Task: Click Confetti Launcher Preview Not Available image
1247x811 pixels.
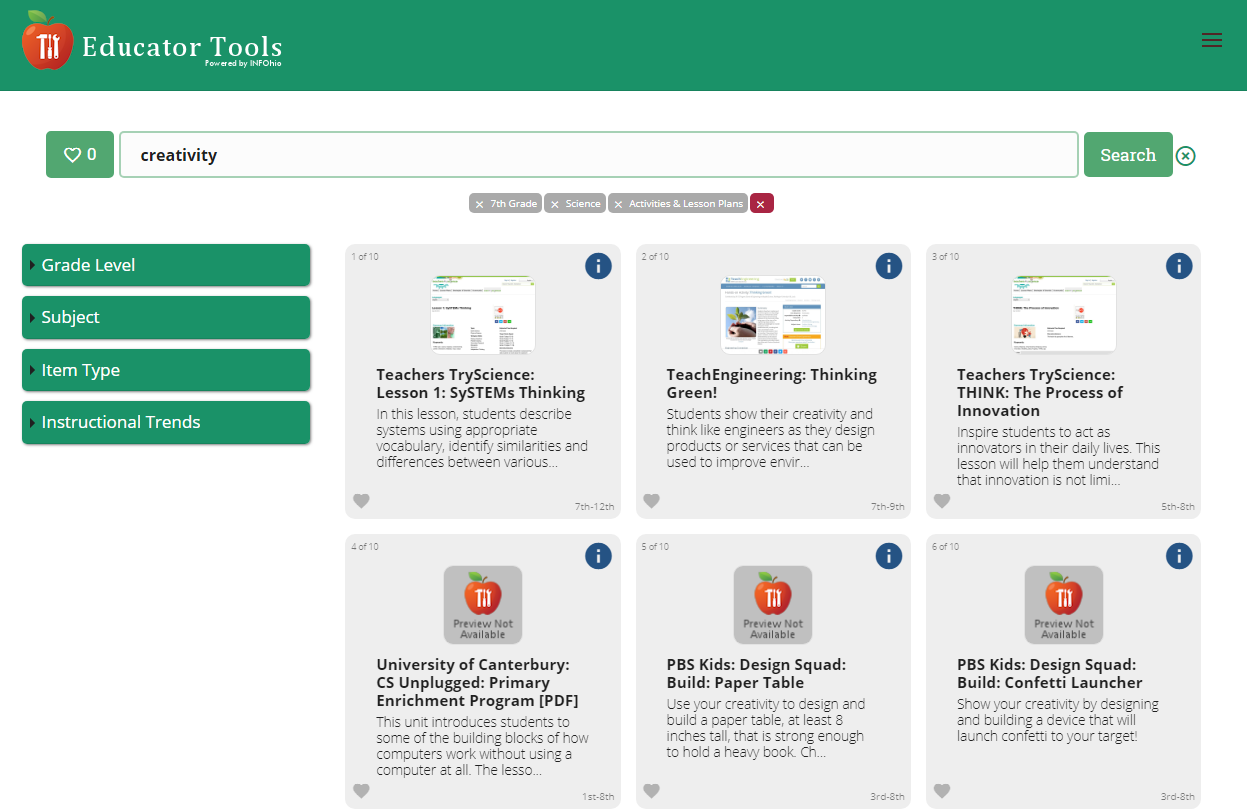Action: pyautogui.click(x=1064, y=604)
